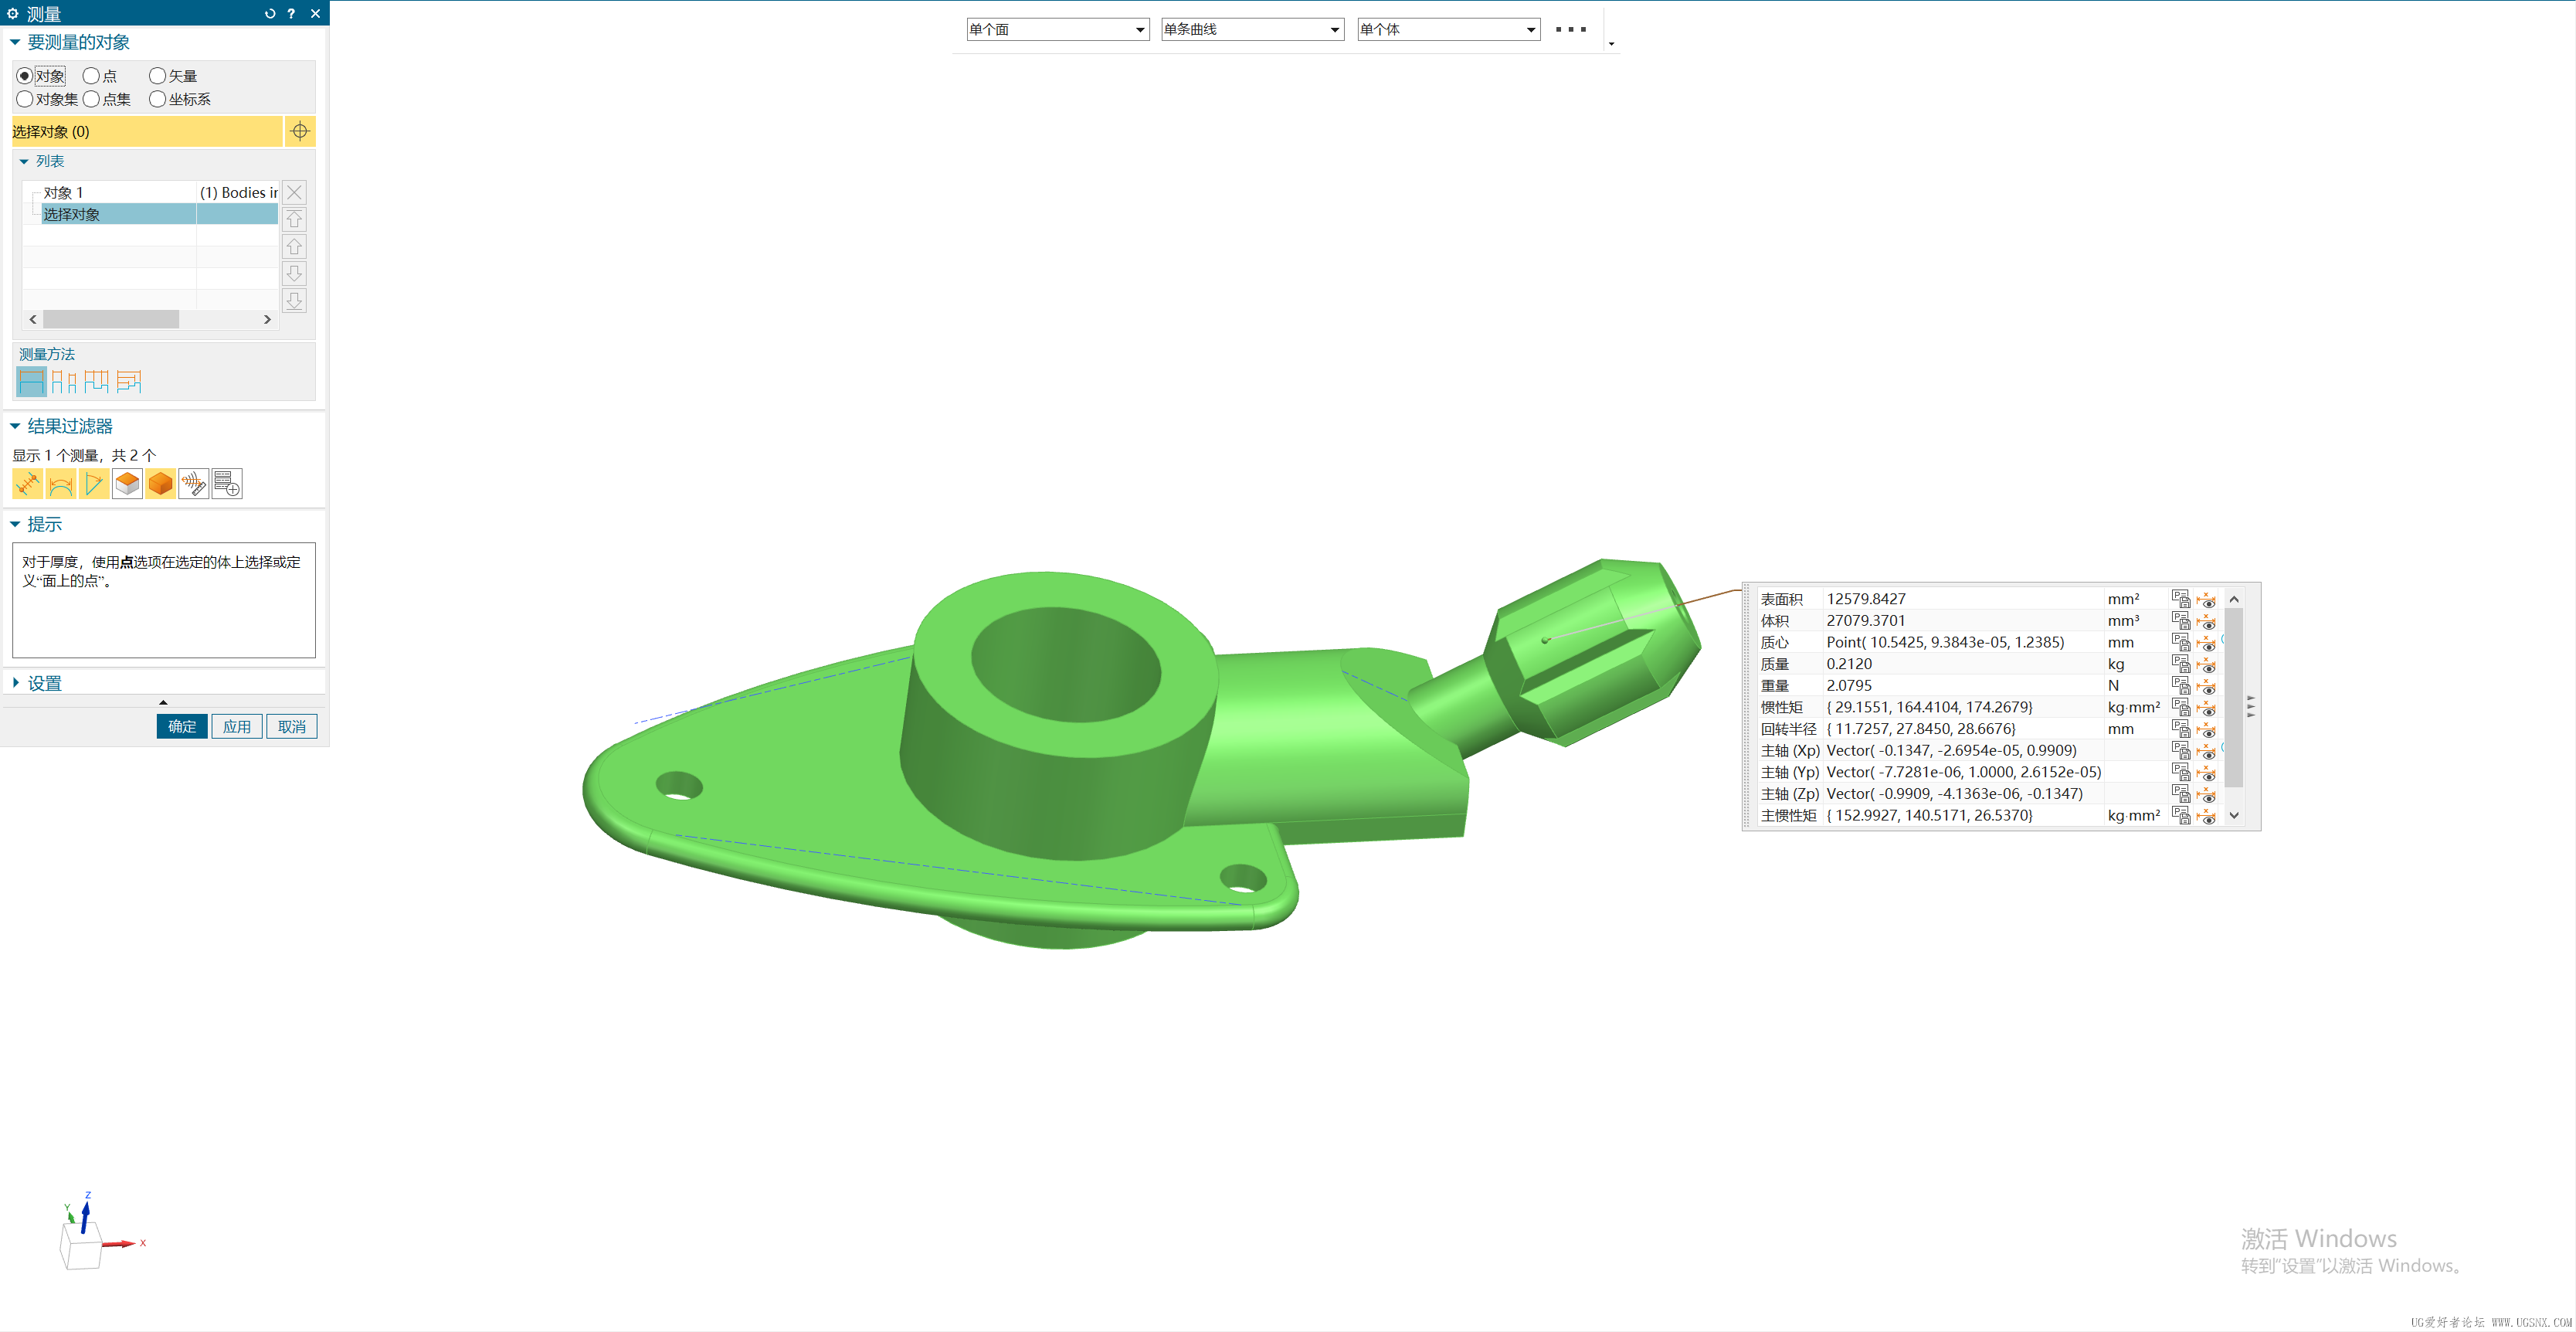Select the 点集 radio button

click(x=91, y=98)
